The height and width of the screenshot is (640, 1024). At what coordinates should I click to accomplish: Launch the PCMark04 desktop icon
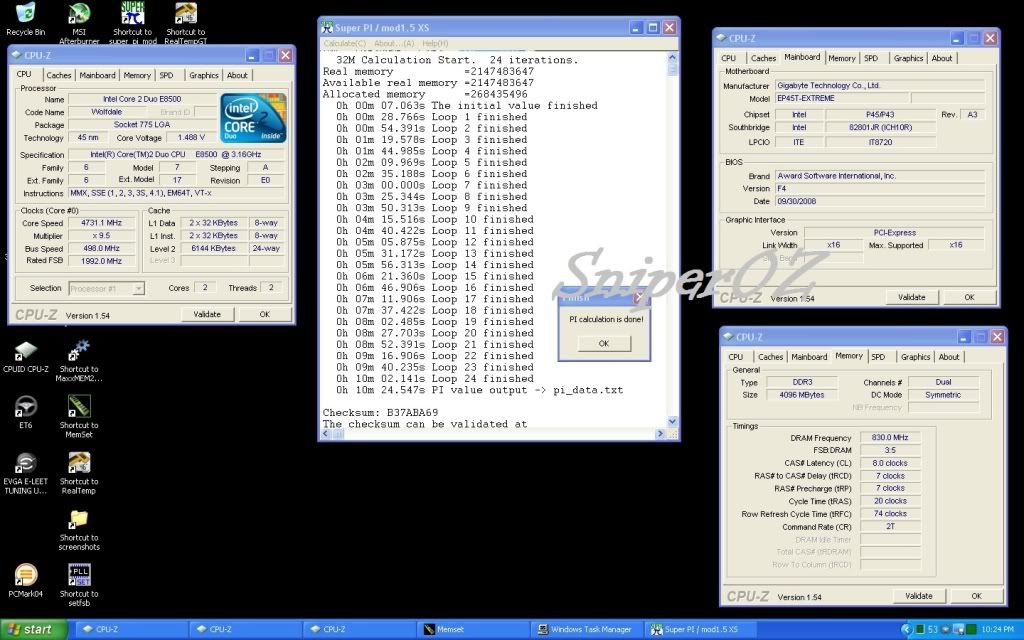[x=26, y=575]
